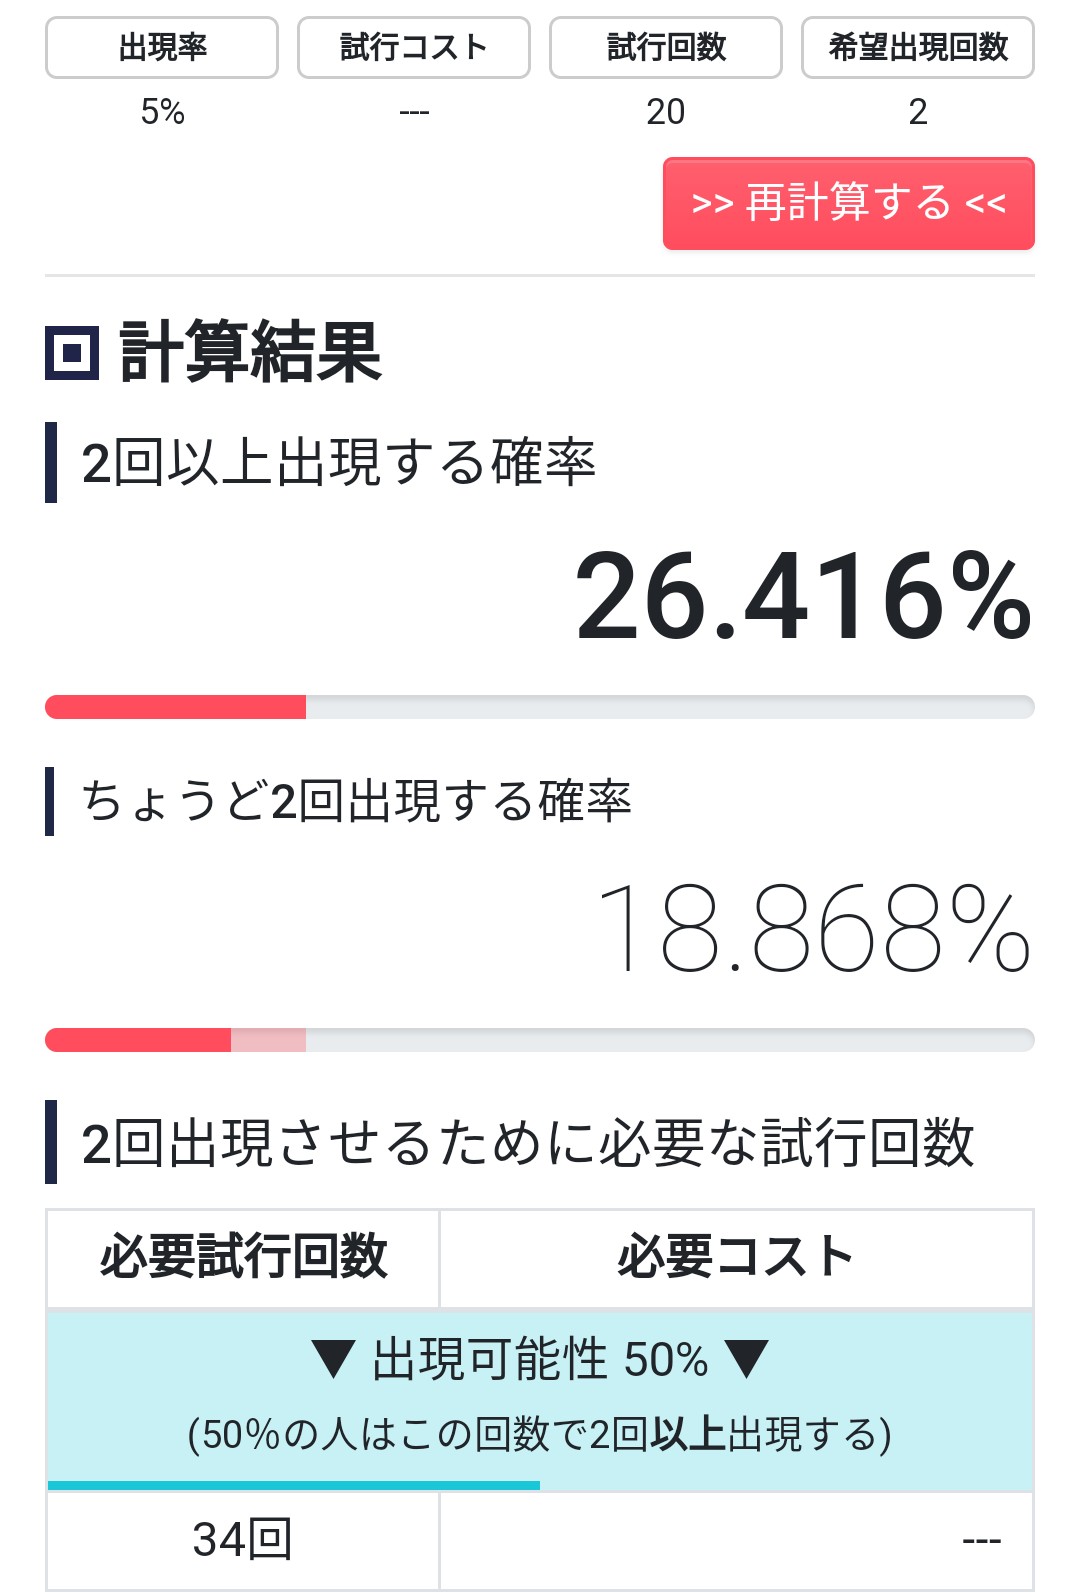Click the 26.416% probability result
The width and height of the screenshot is (1080, 1592).
[x=803, y=597]
